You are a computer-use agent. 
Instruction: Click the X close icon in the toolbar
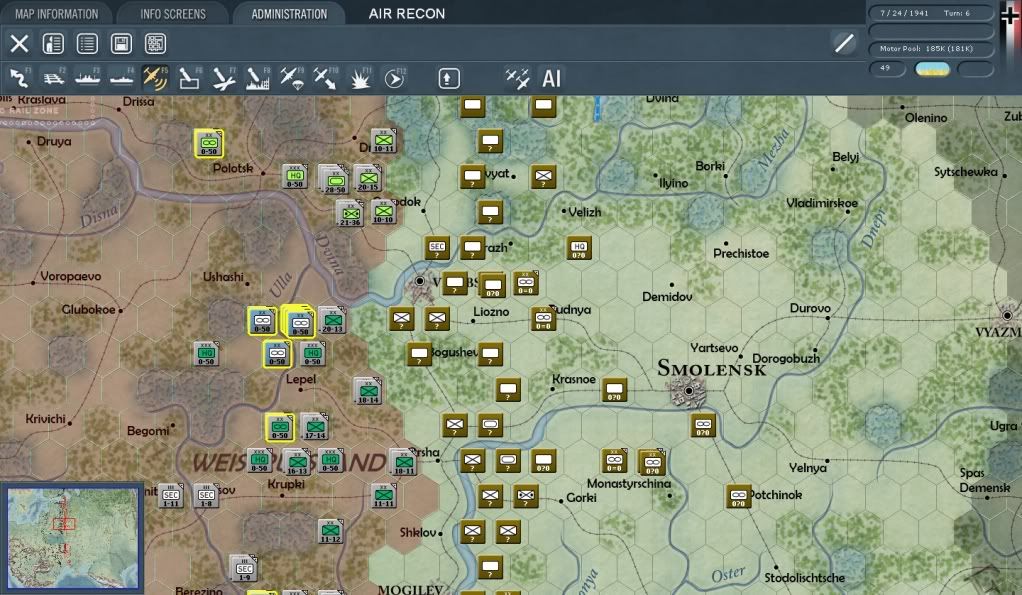click(20, 44)
